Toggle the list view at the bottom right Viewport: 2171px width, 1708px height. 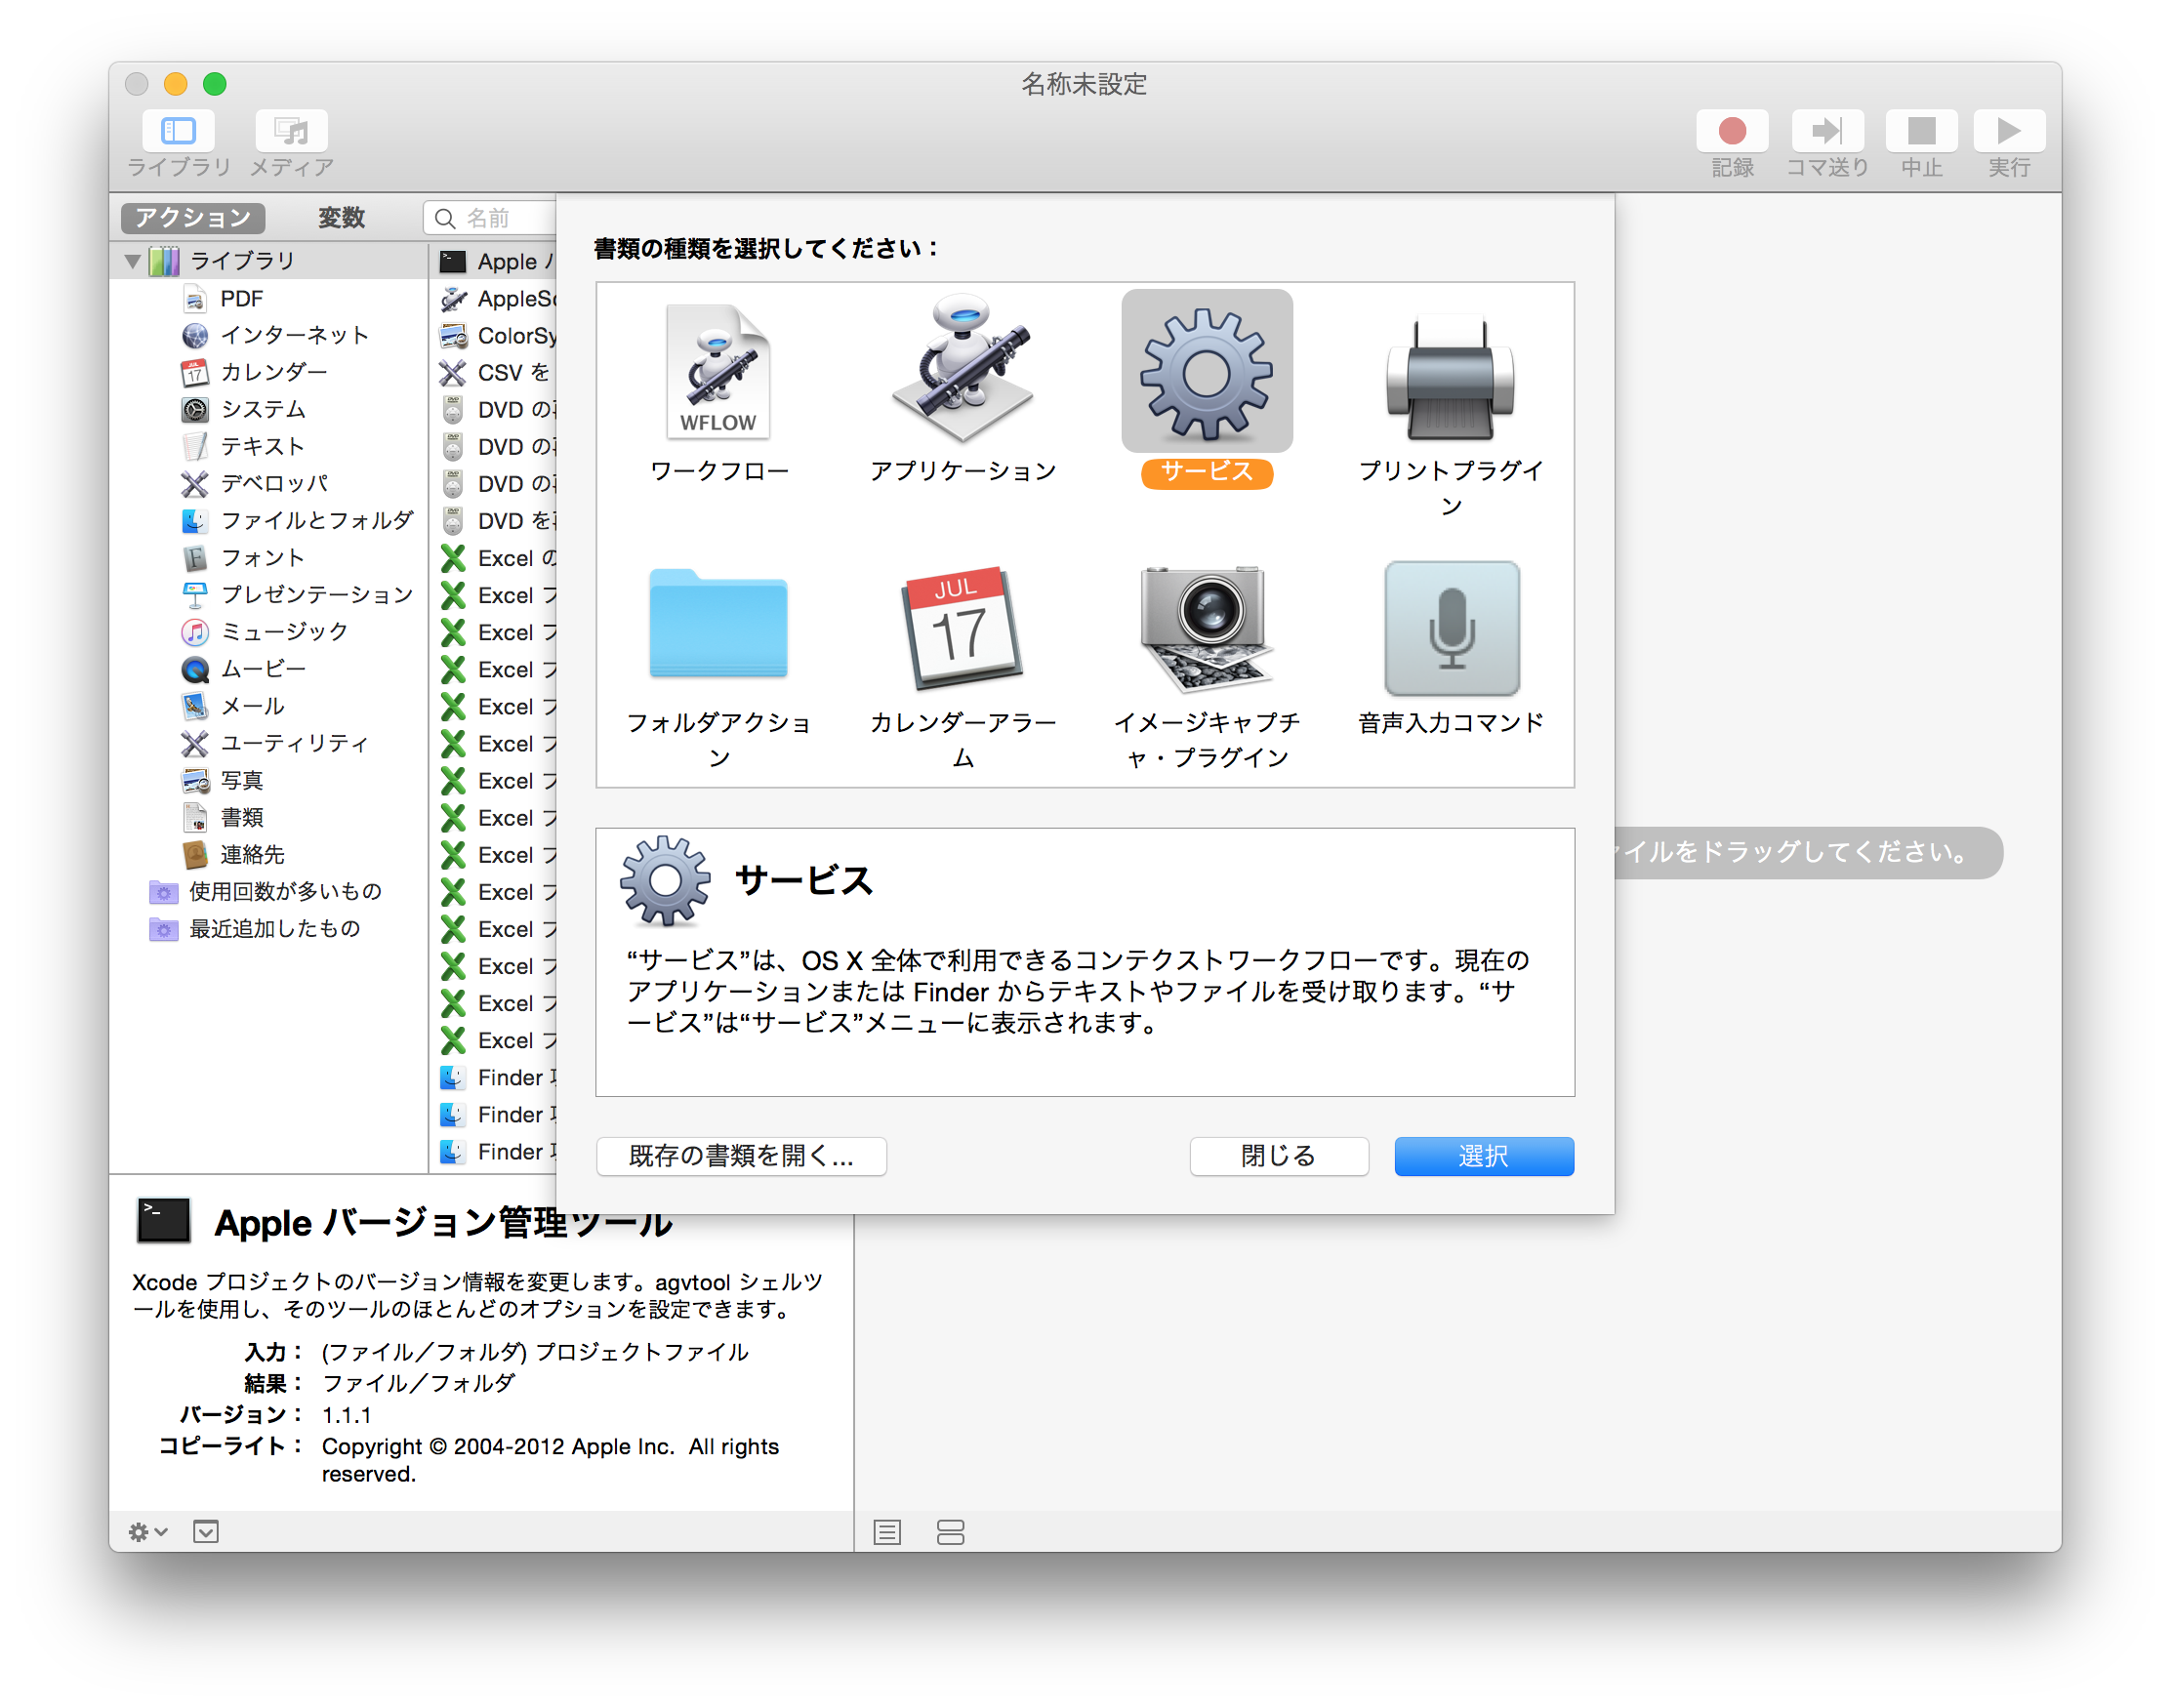[886, 1531]
